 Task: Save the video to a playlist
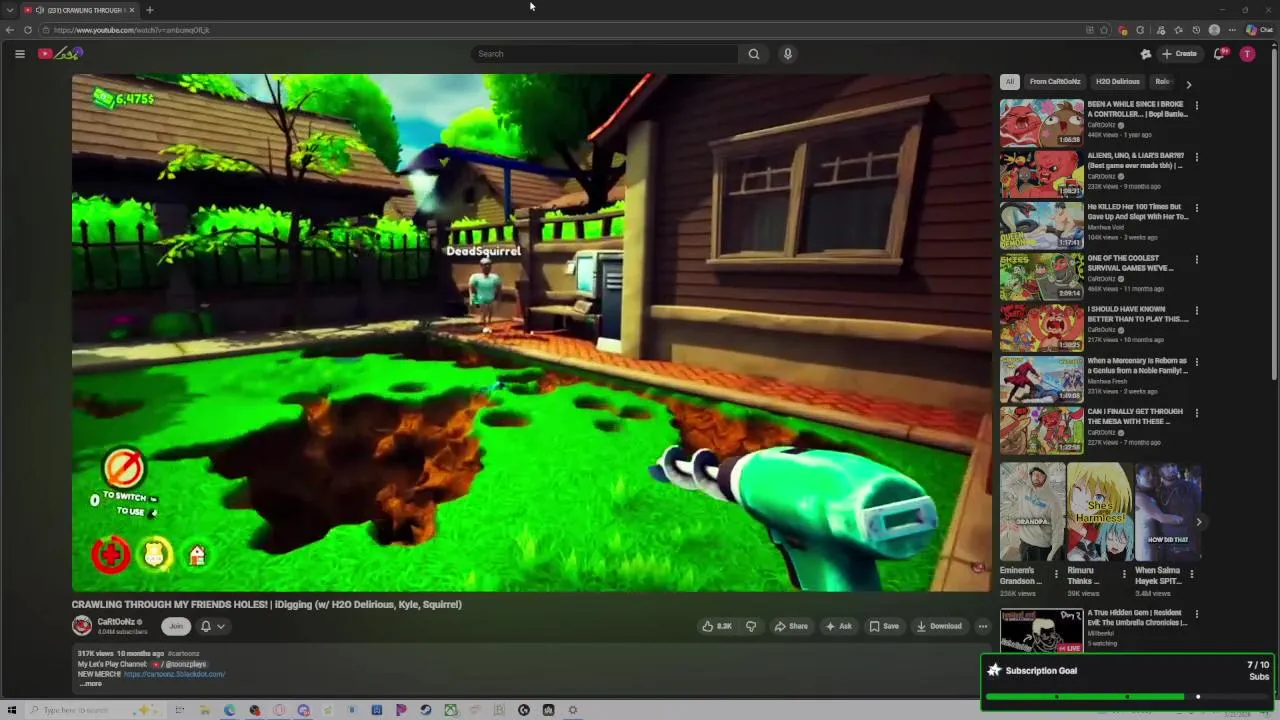click(x=884, y=626)
